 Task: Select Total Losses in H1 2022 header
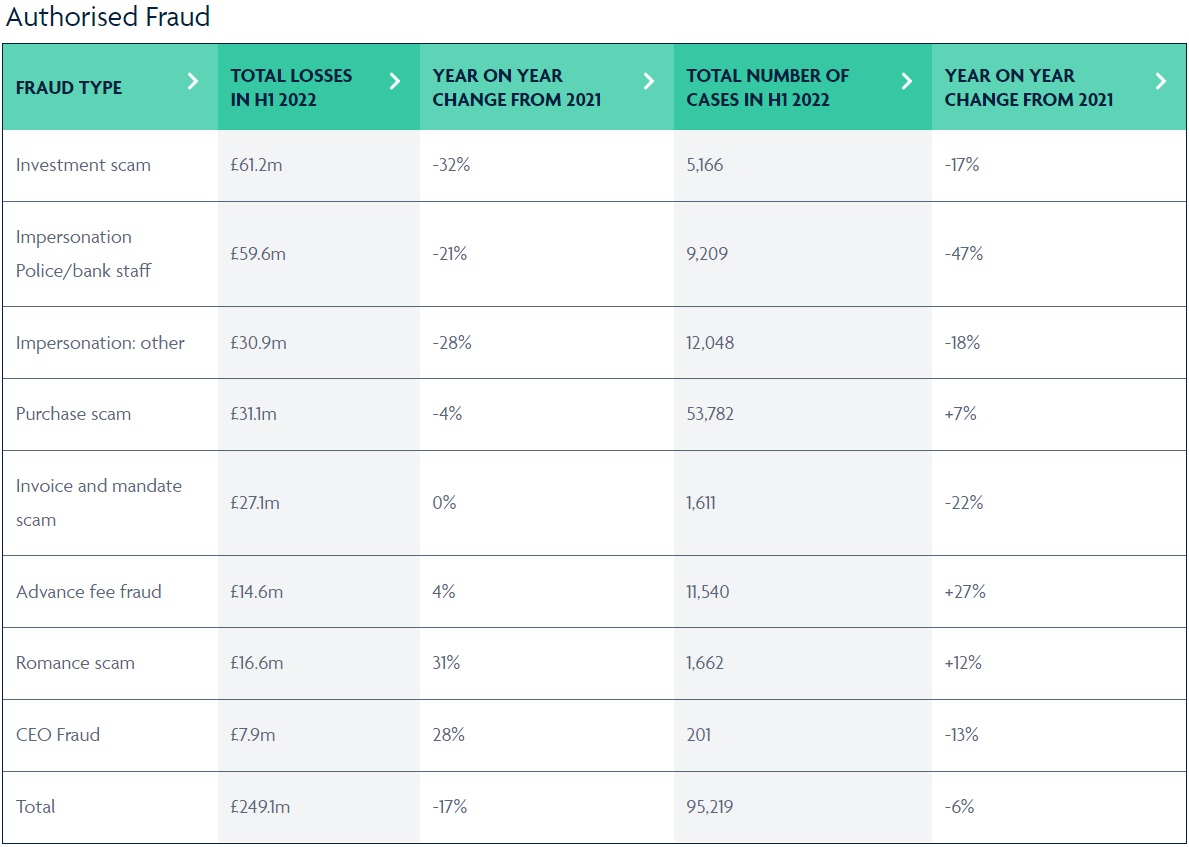pos(291,87)
